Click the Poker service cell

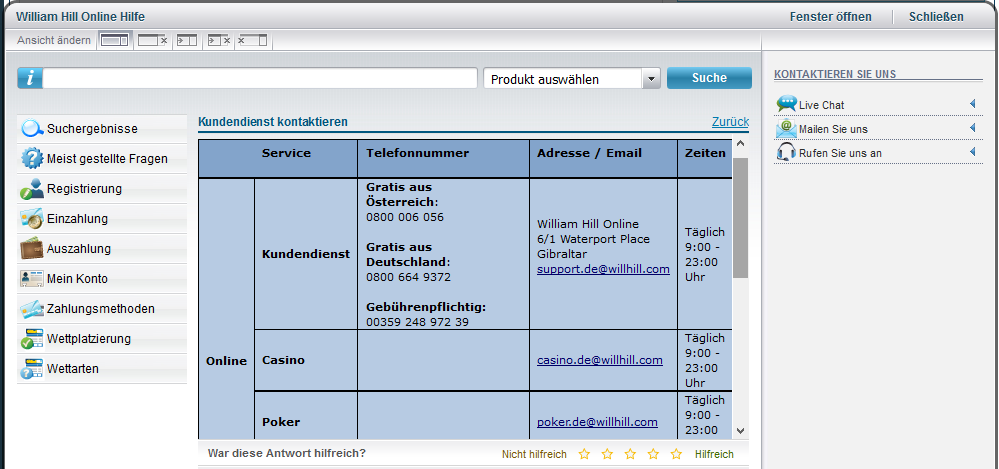306,416
